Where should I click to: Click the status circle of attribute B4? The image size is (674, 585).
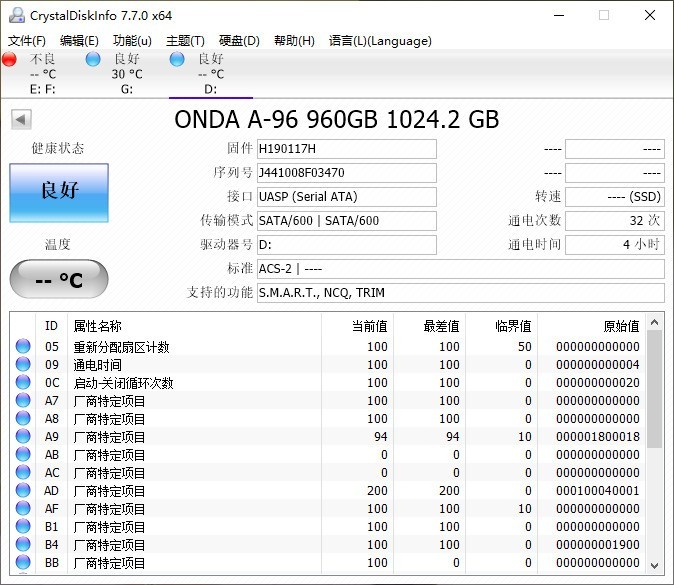tap(23, 544)
